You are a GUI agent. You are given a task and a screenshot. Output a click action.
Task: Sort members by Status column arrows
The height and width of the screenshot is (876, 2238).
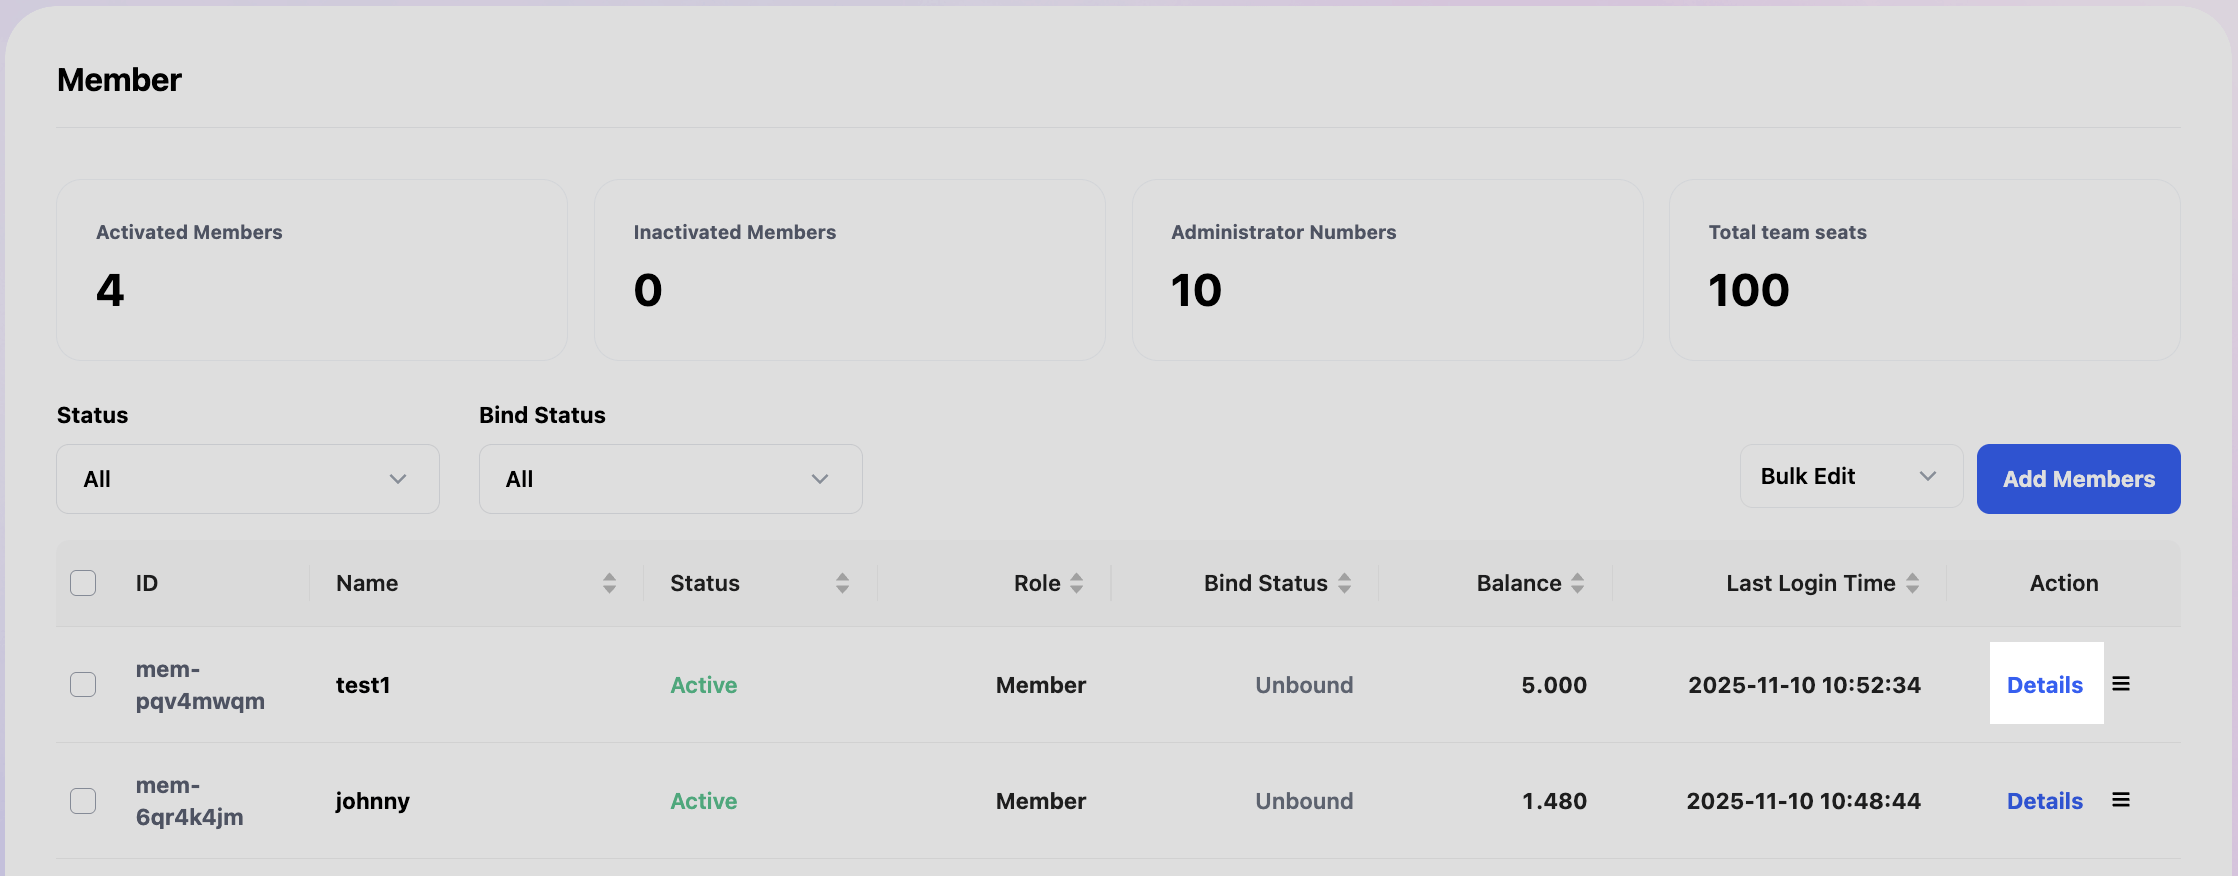coord(842,583)
